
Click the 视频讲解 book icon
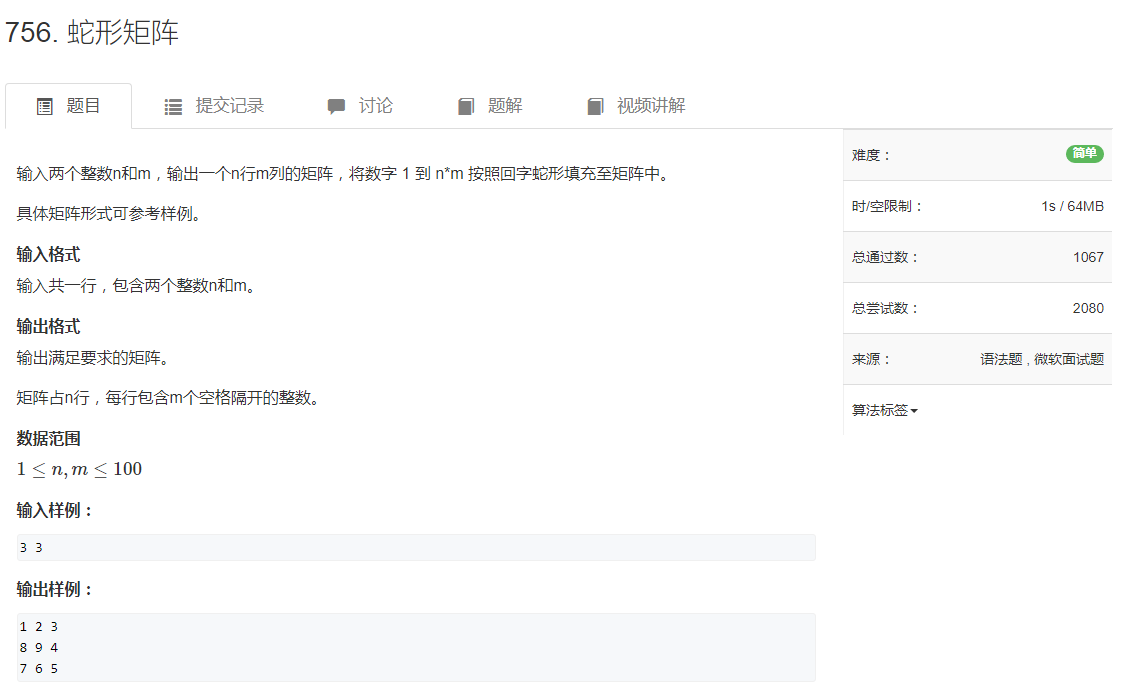click(593, 105)
